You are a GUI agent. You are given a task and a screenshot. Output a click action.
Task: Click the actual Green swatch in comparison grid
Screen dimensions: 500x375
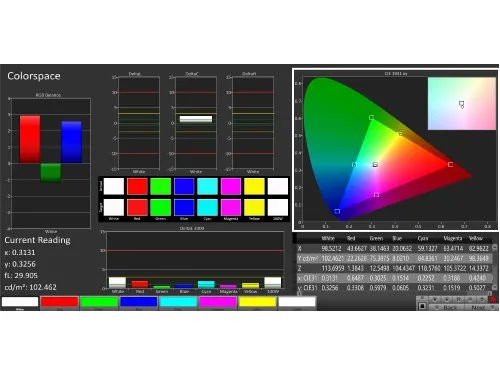tap(161, 186)
